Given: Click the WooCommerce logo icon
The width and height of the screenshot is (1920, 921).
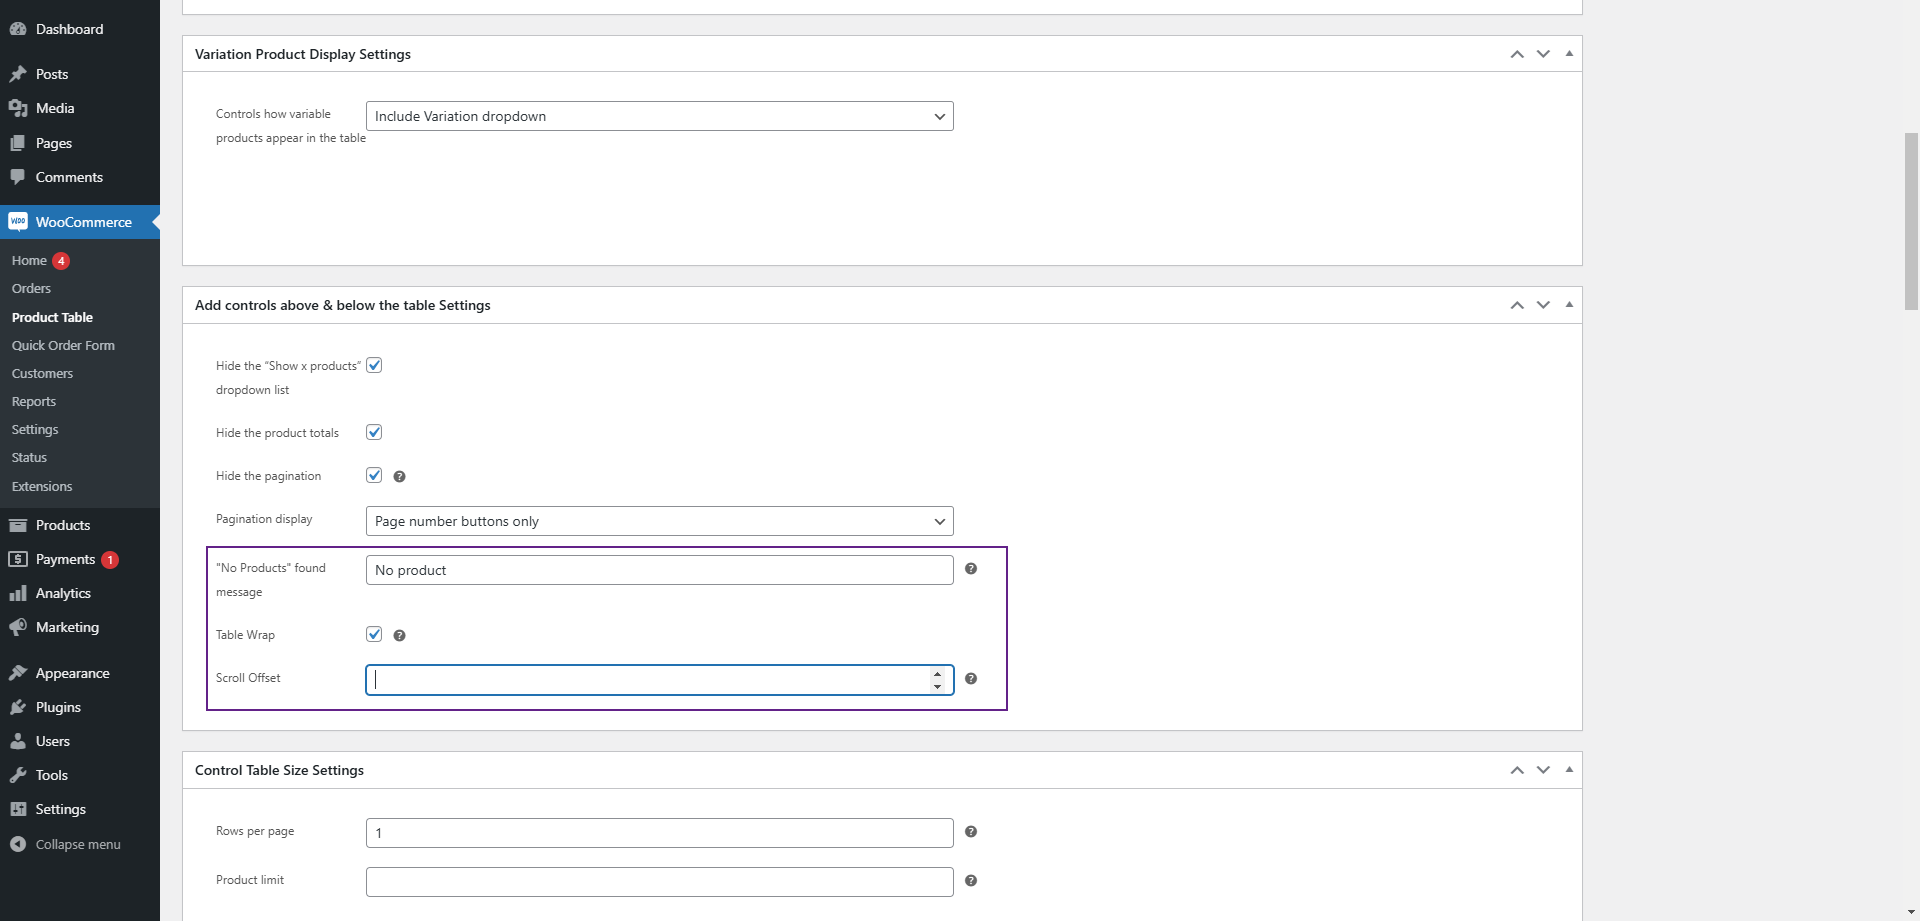Looking at the screenshot, I should (x=18, y=222).
